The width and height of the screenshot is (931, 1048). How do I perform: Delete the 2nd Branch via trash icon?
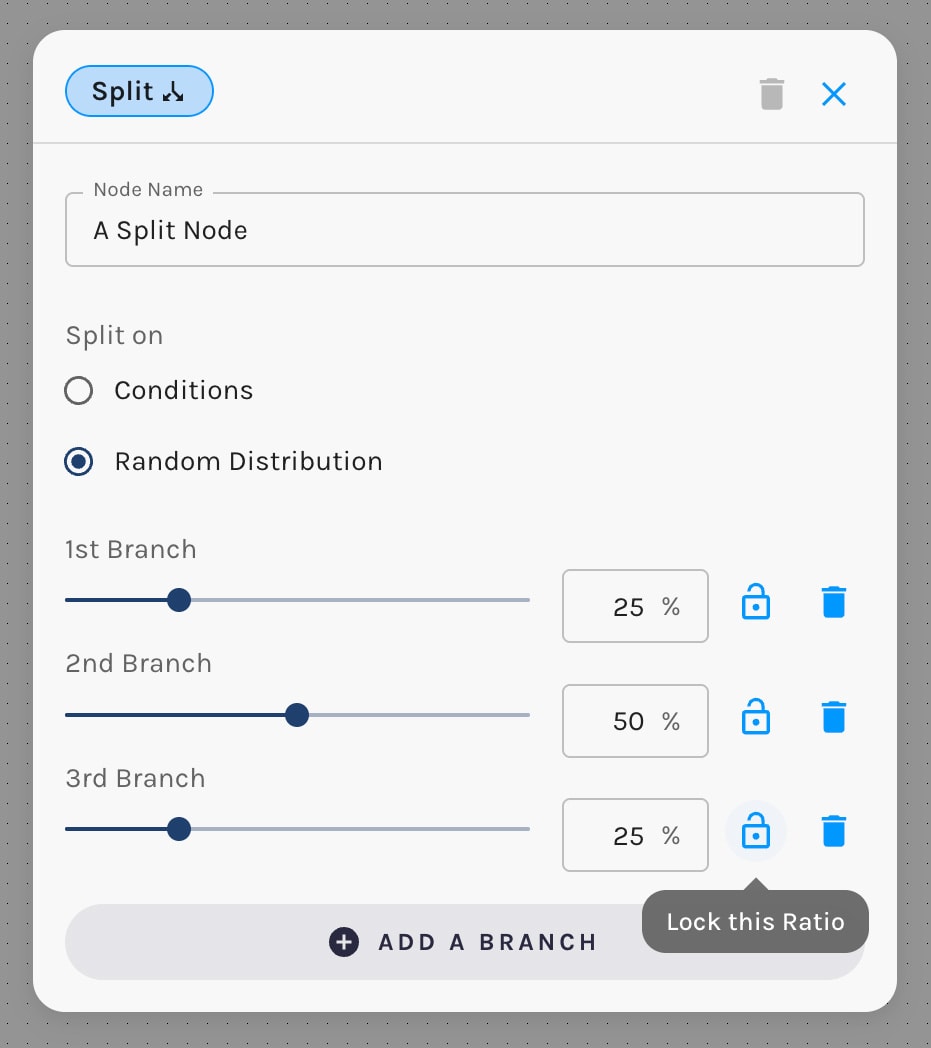[834, 716]
